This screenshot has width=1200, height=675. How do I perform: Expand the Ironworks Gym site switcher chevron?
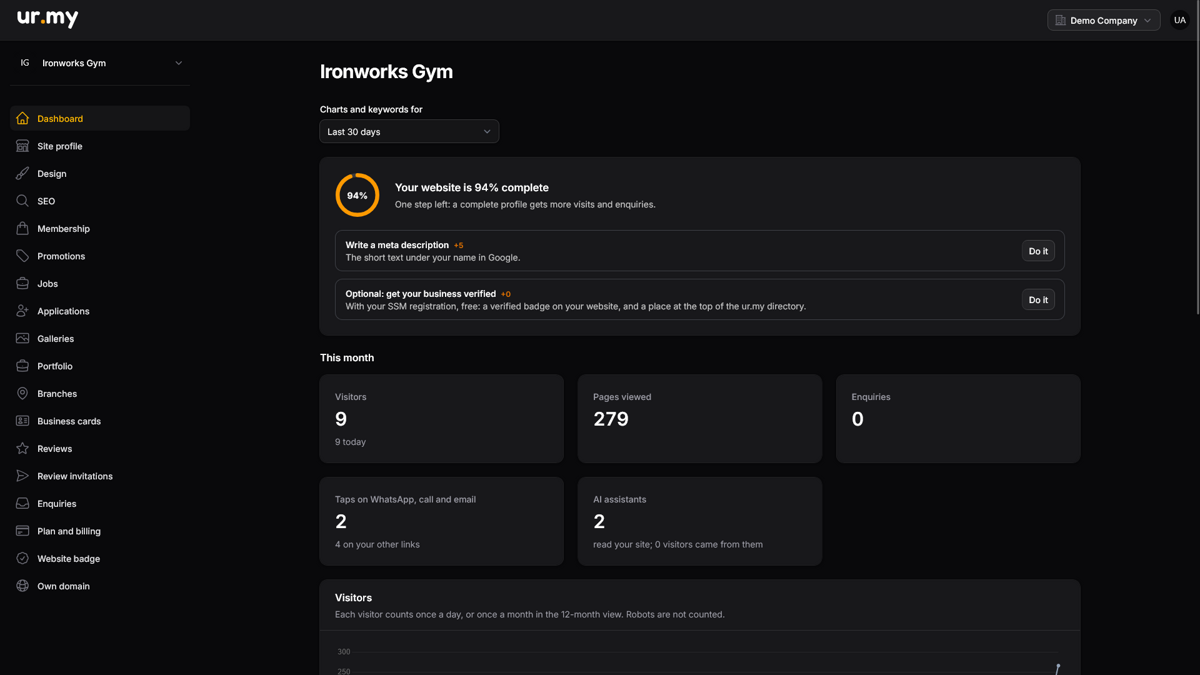point(178,63)
